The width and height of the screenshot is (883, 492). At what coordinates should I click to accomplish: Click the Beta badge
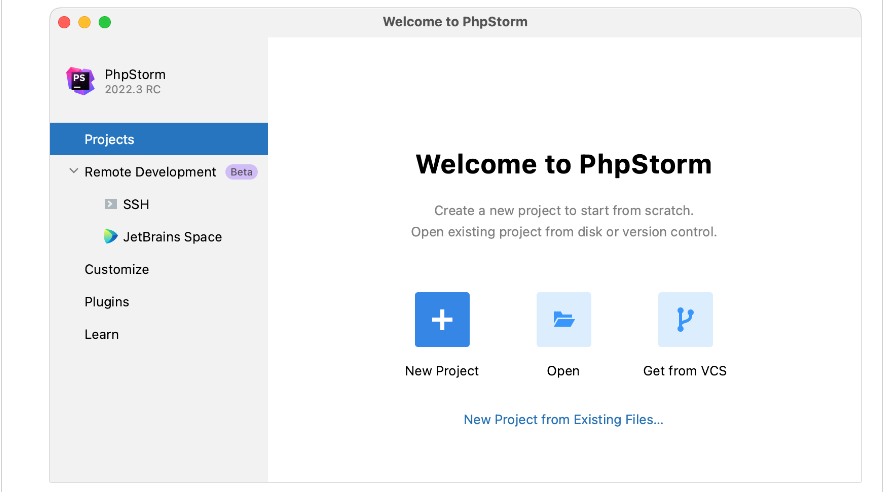pos(242,172)
